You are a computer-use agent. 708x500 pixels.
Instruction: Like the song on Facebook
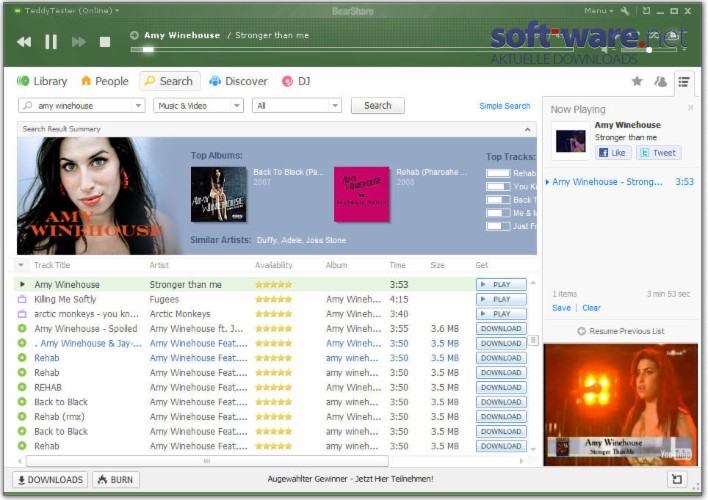pos(613,153)
